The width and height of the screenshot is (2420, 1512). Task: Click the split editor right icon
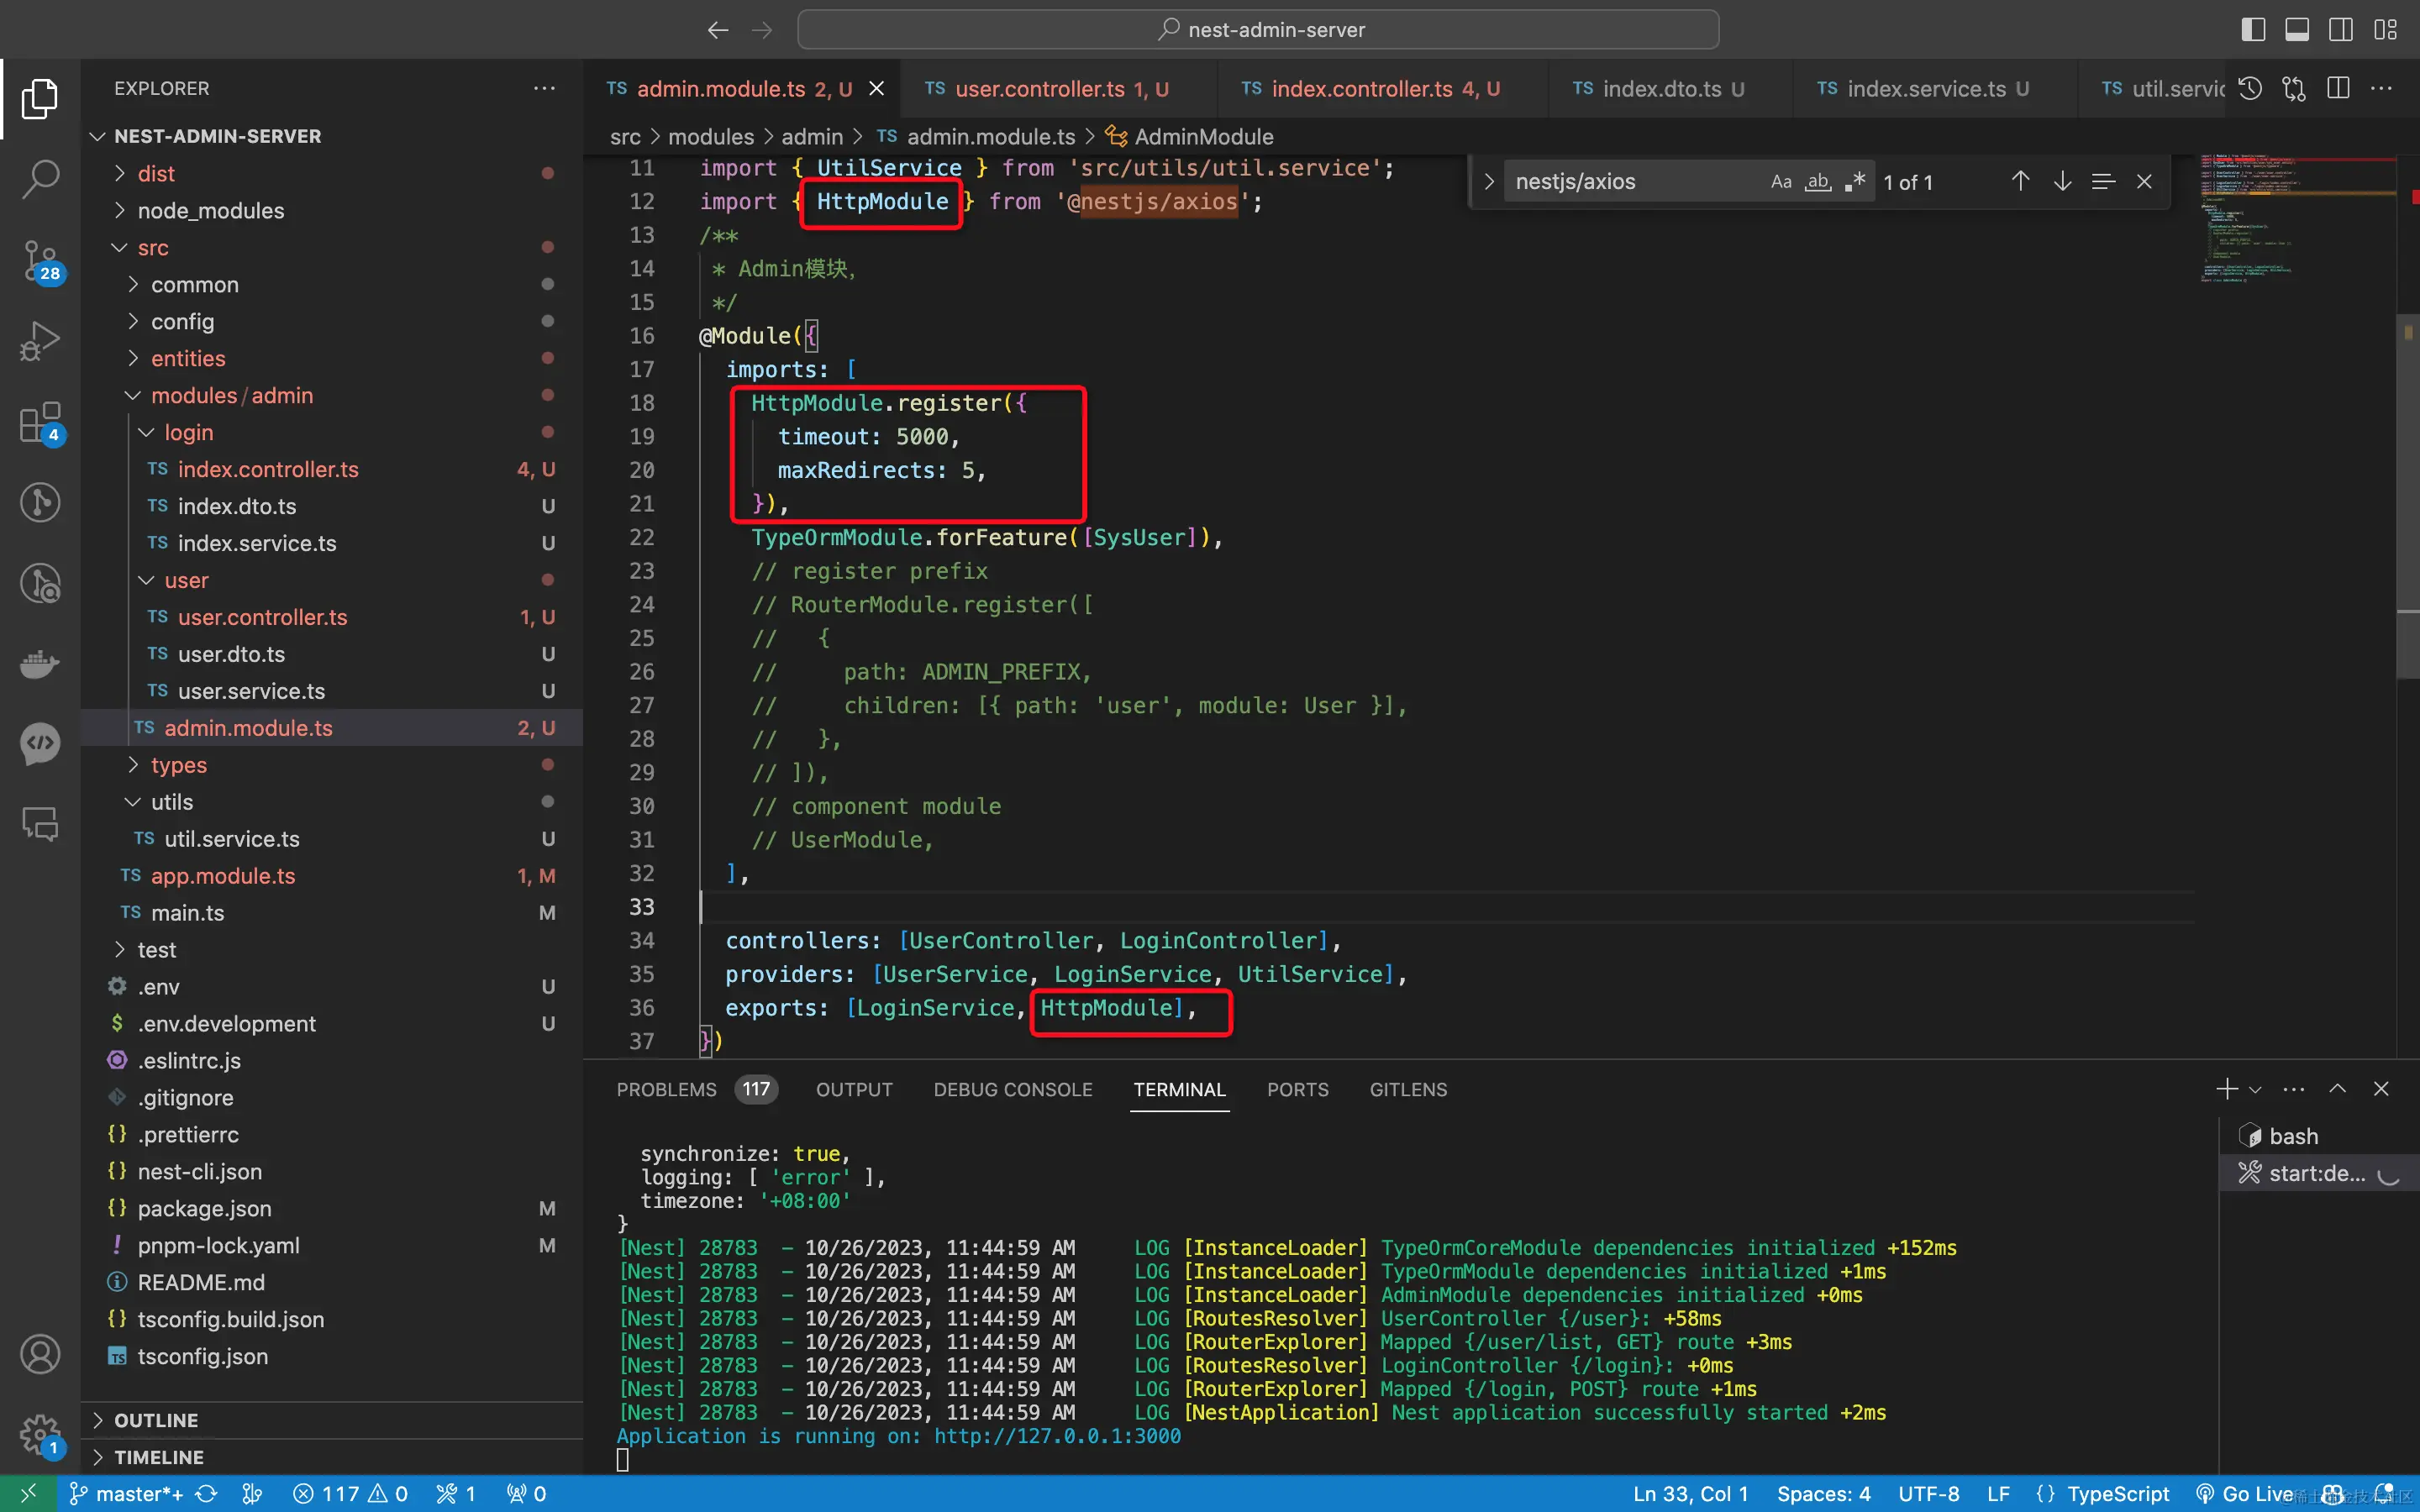pos(2338,89)
